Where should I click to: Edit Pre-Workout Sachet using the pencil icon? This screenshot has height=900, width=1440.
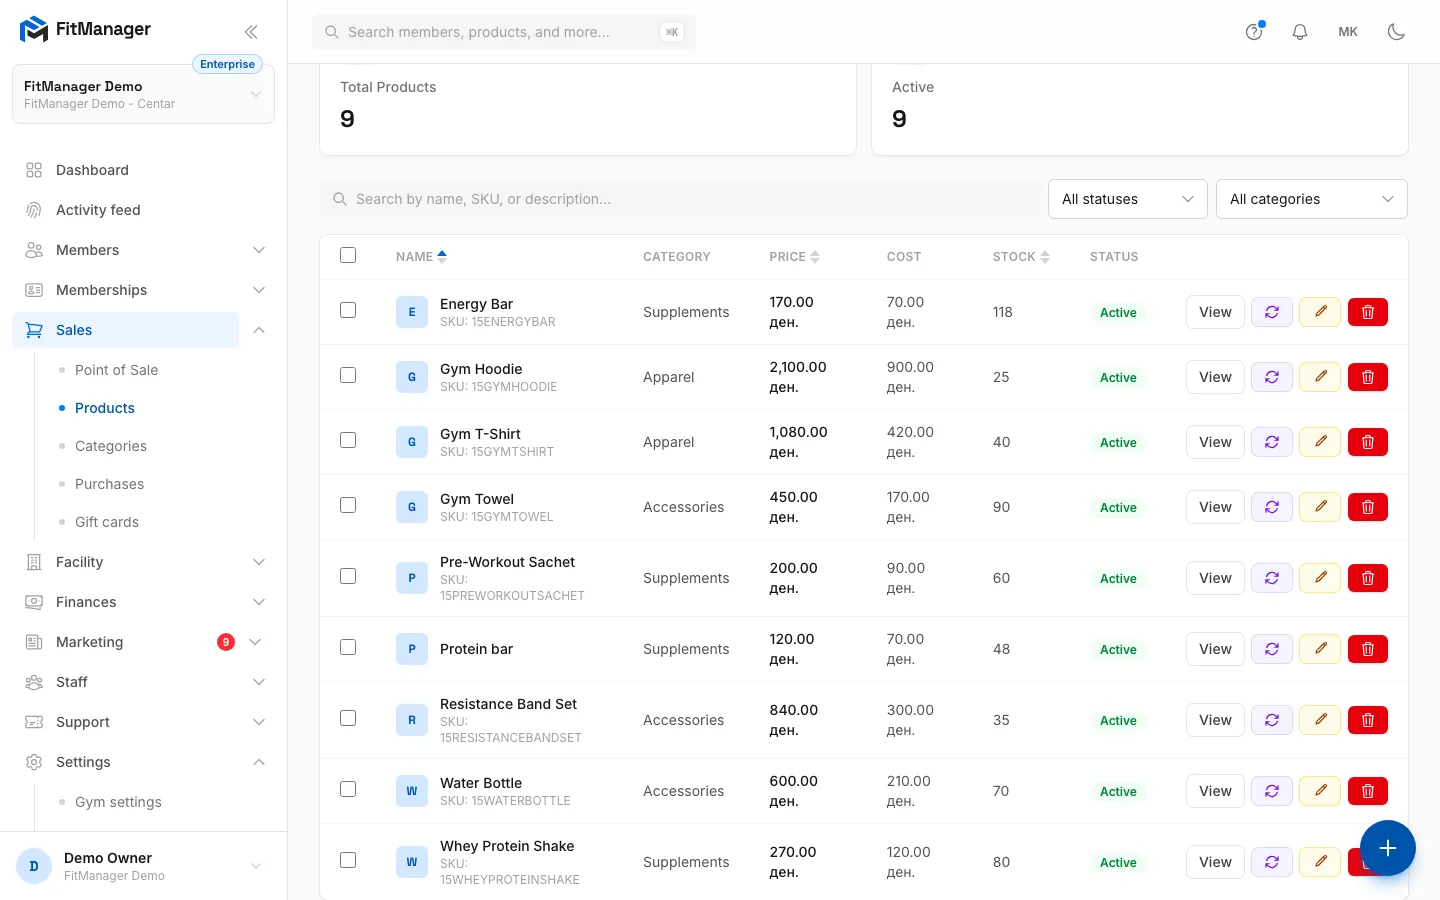(x=1320, y=578)
